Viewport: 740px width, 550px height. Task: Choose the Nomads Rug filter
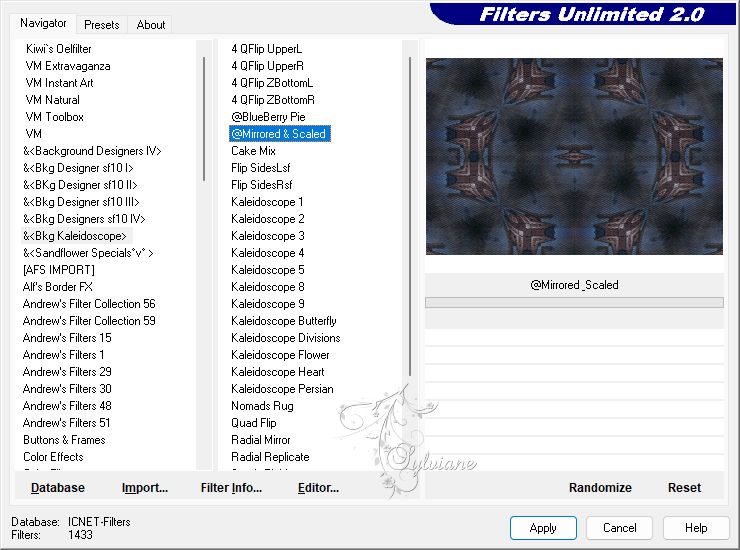click(262, 406)
